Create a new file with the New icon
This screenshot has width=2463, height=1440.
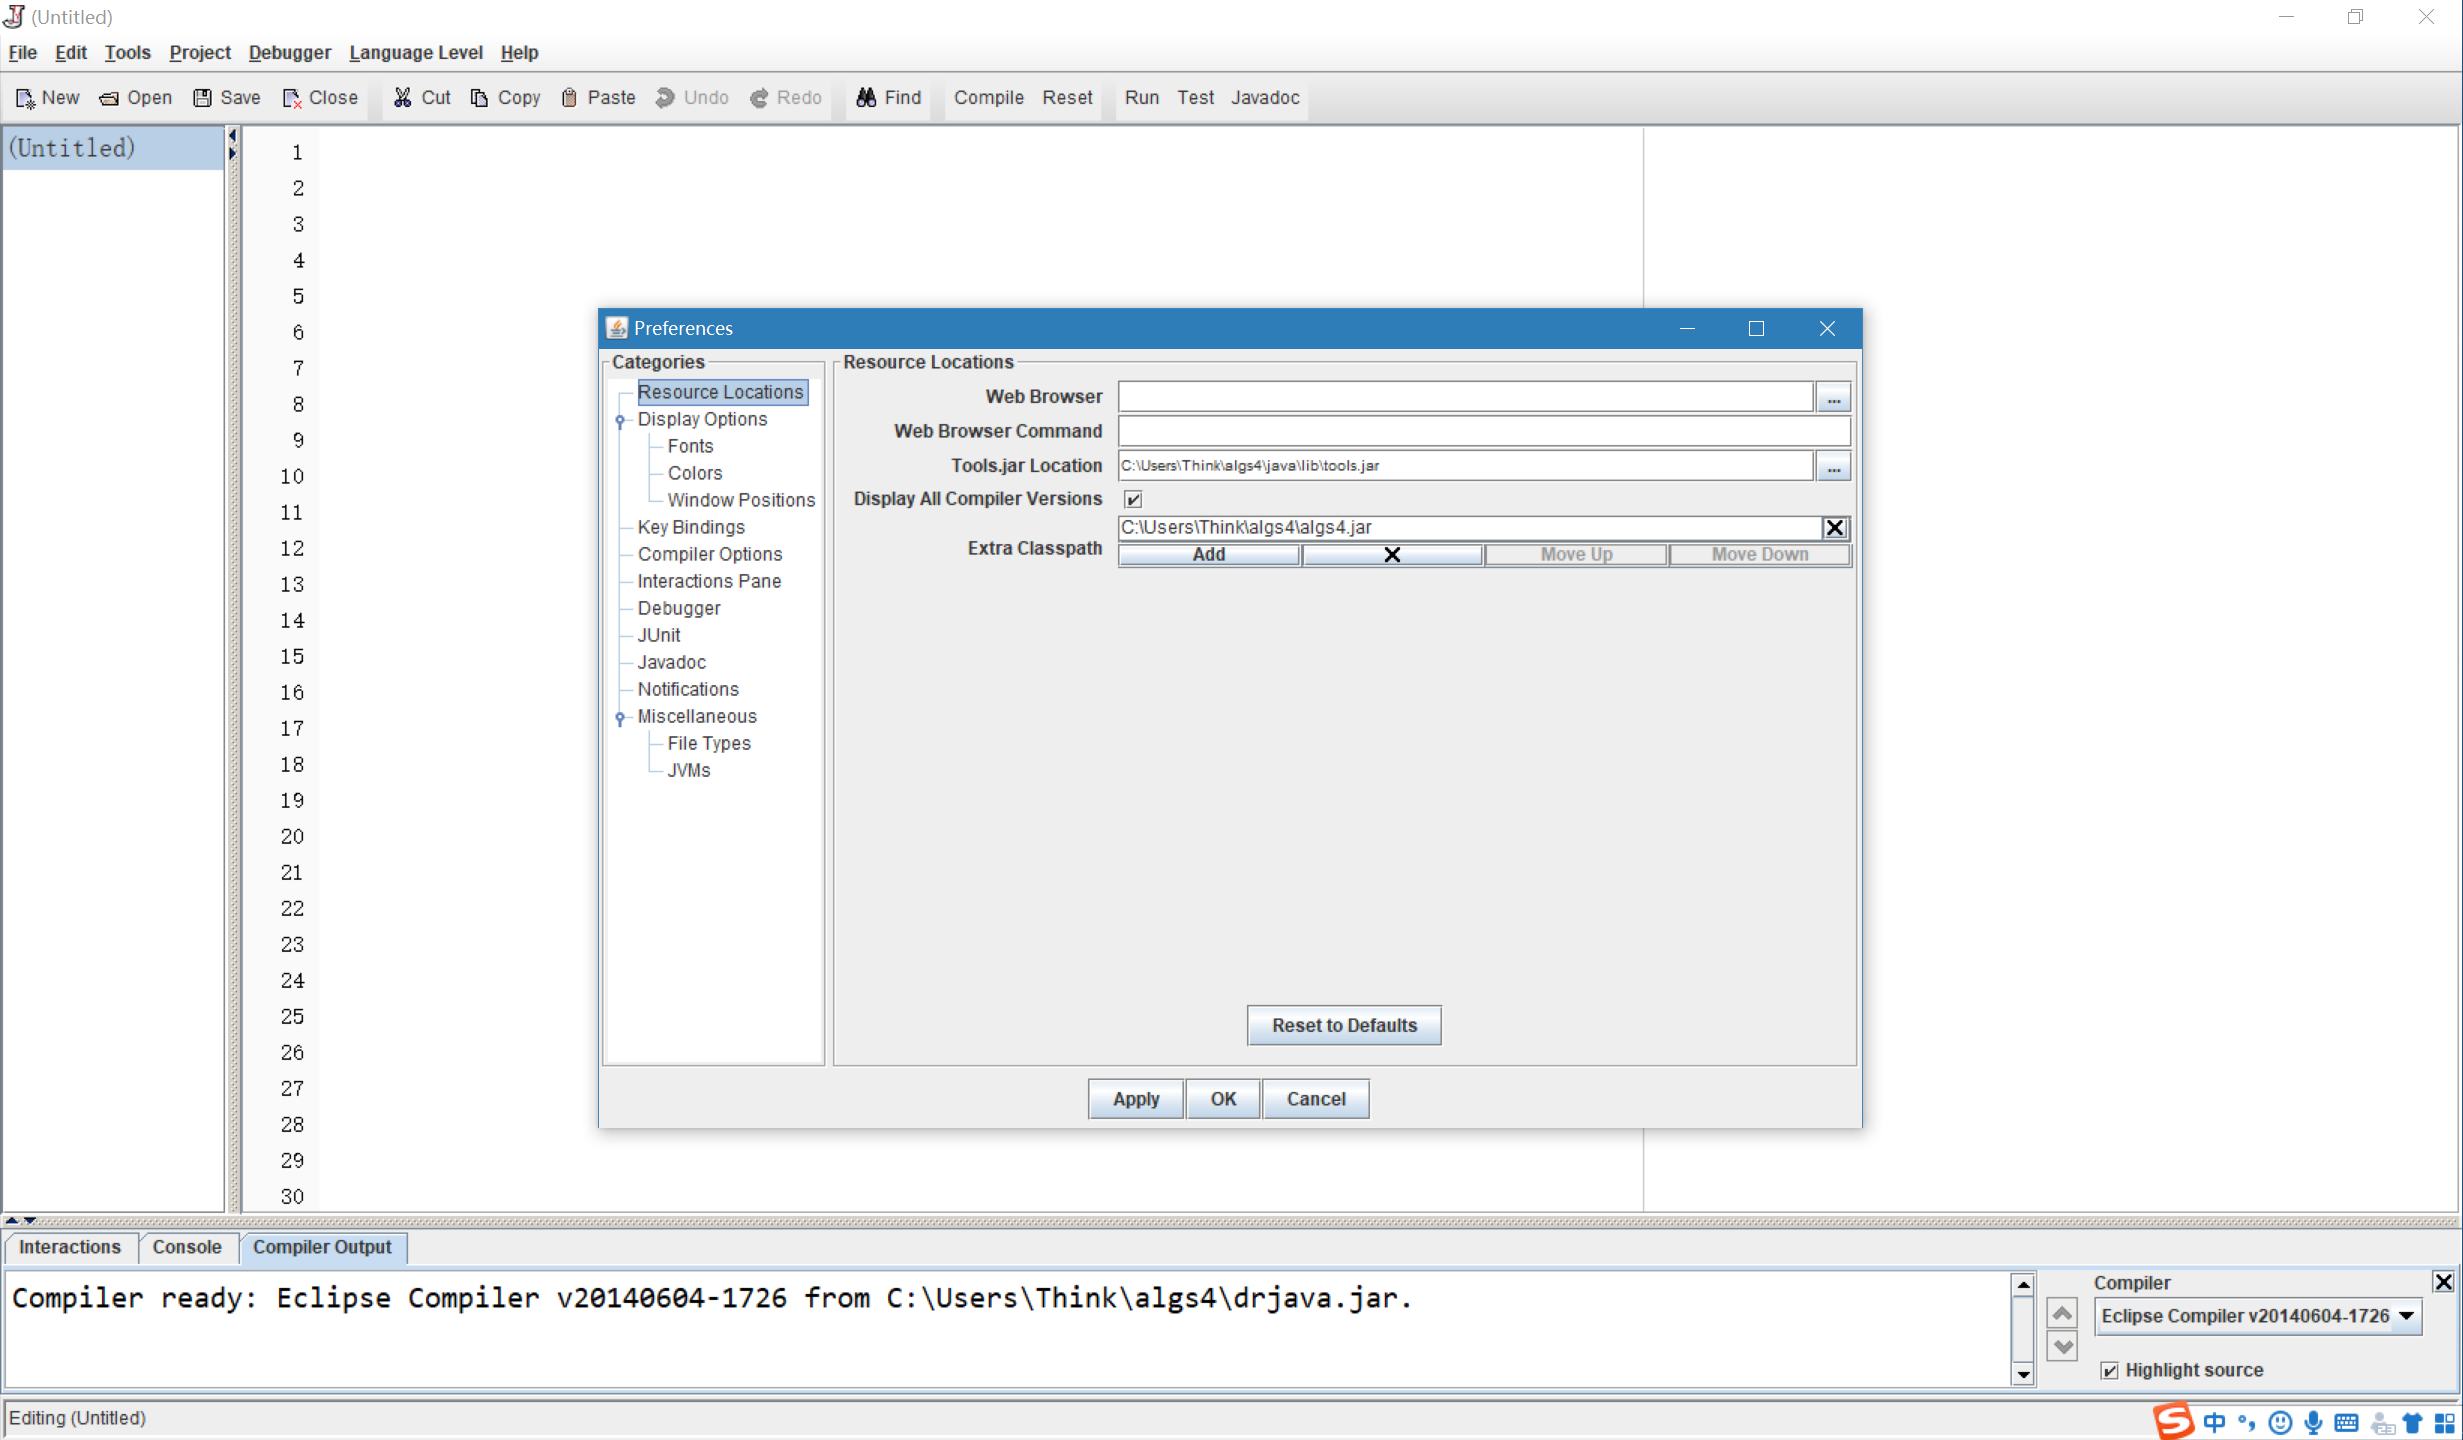[25, 97]
